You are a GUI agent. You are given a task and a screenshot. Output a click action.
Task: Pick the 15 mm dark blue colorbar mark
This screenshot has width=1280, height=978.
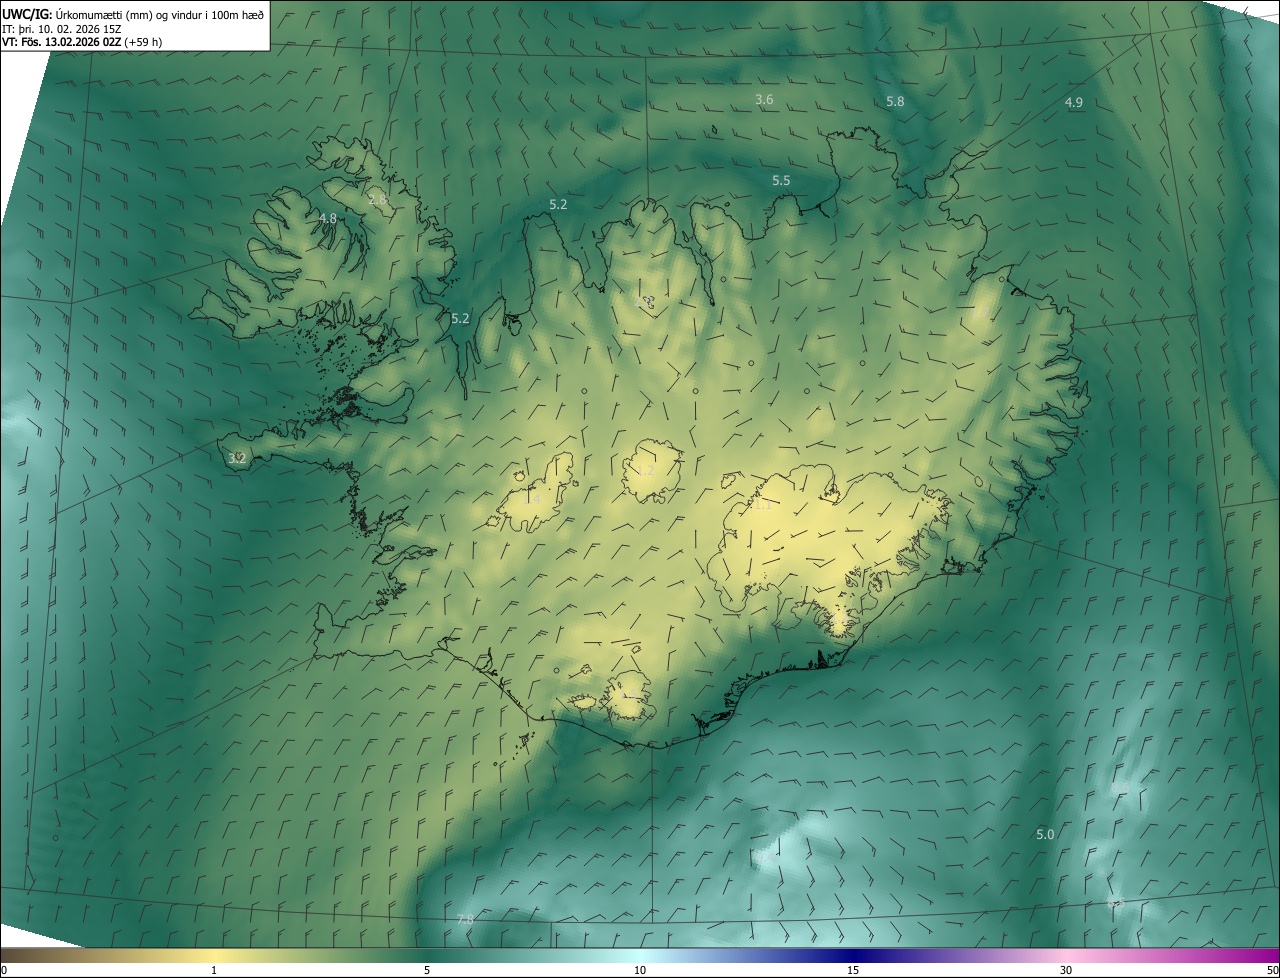point(853,970)
